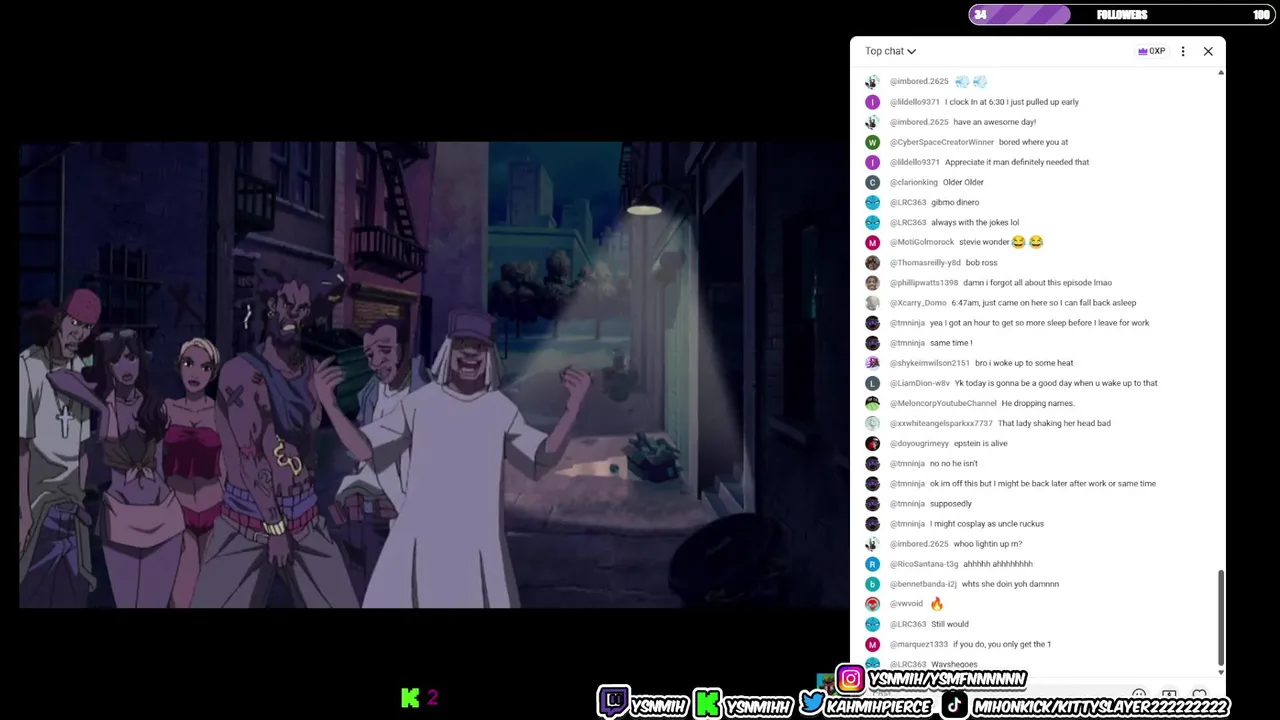Open username @phillipwatts1398
1280x720 pixels.
(x=924, y=283)
